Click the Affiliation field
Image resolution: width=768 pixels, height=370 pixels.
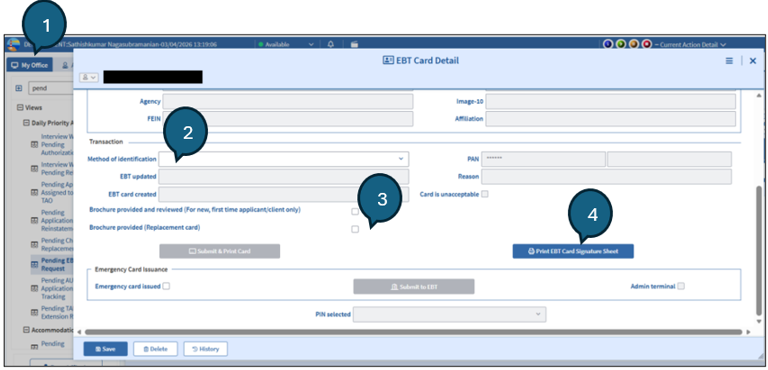pos(610,119)
